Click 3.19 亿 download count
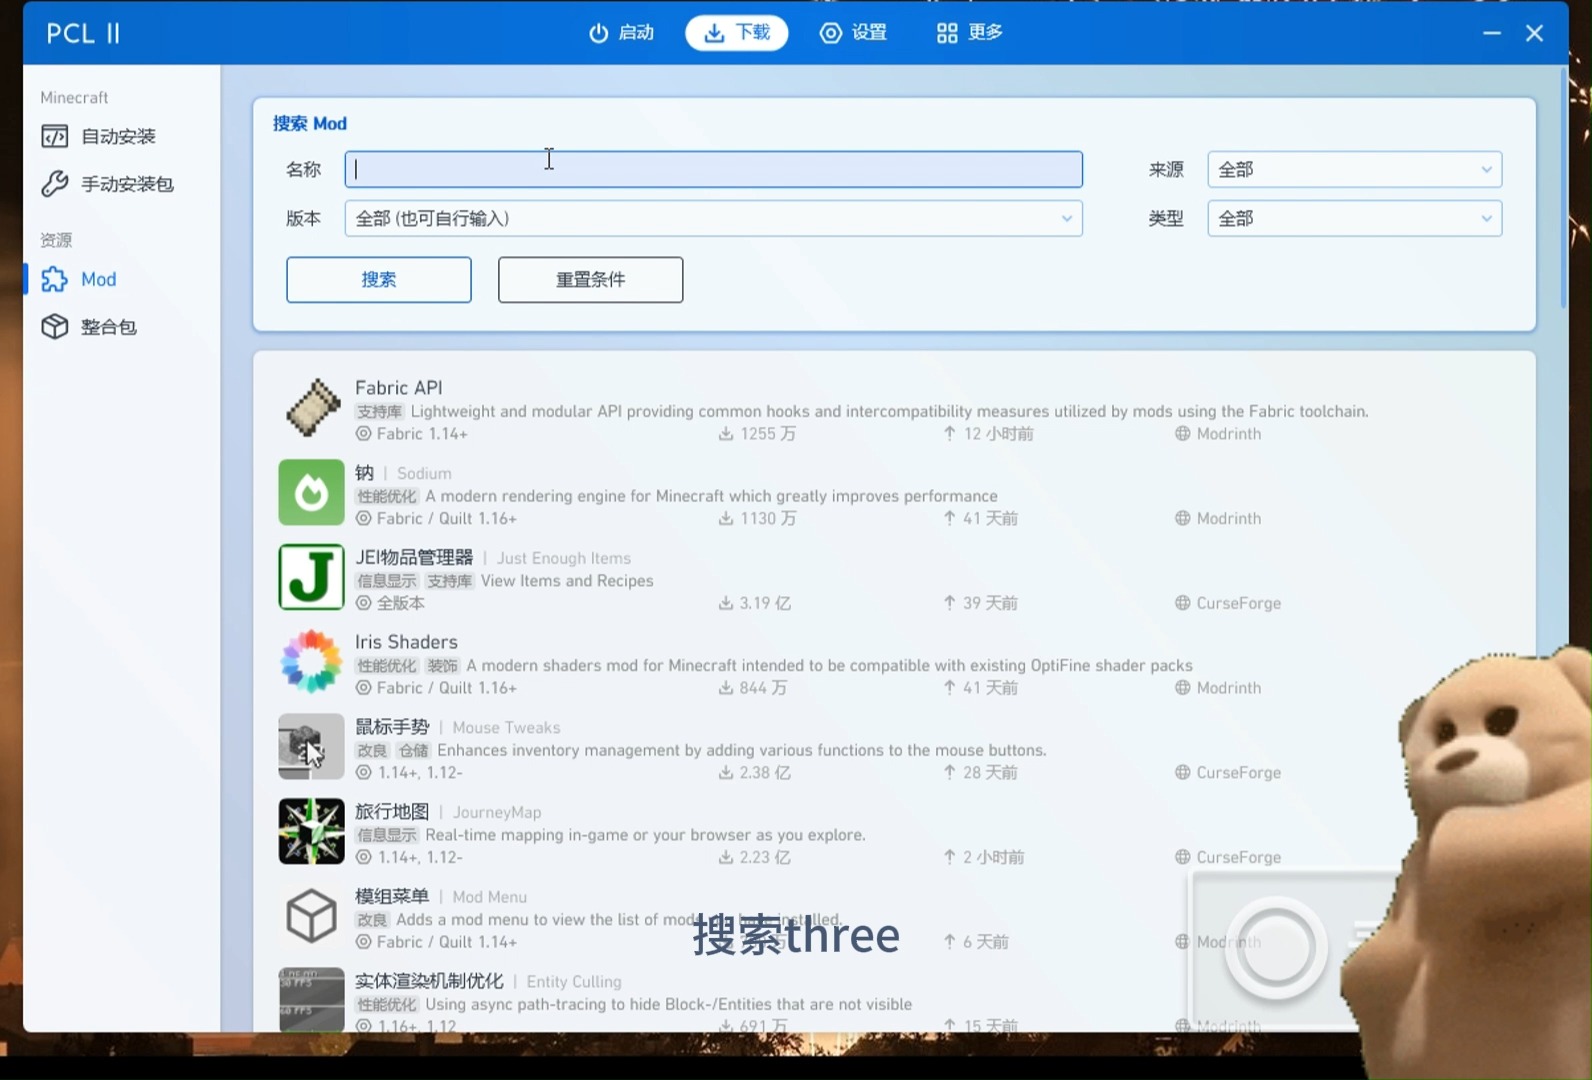Image resolution: width=1592 pixels, height=1080 pixels. (x=754, y=603)
